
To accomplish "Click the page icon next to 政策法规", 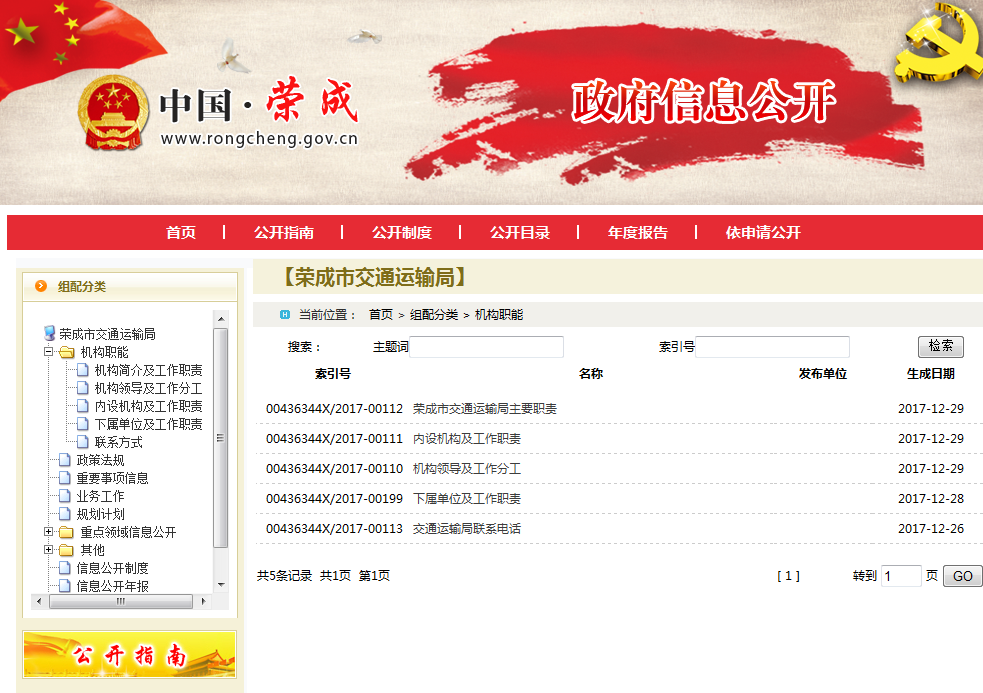I will [66, 460].
